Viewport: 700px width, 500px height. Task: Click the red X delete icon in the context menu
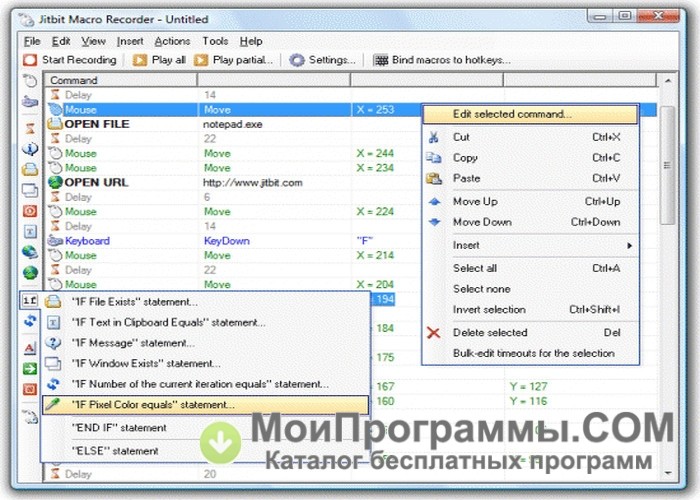click(x=433, y=333)
